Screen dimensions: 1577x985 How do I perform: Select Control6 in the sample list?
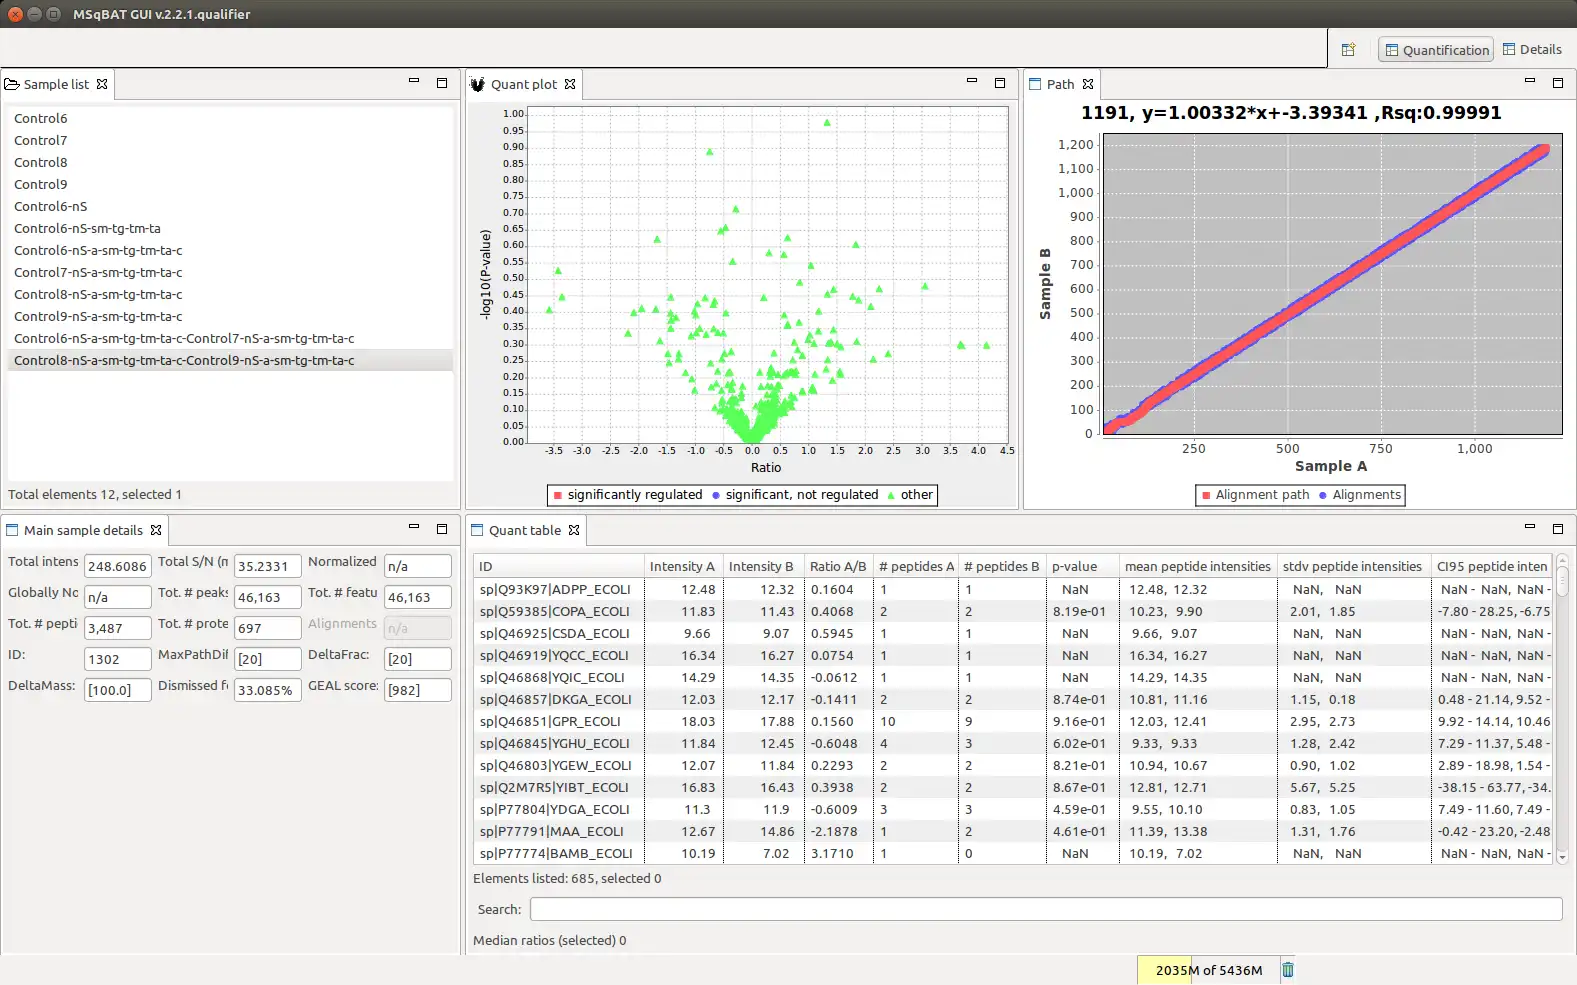pos(41,119)
